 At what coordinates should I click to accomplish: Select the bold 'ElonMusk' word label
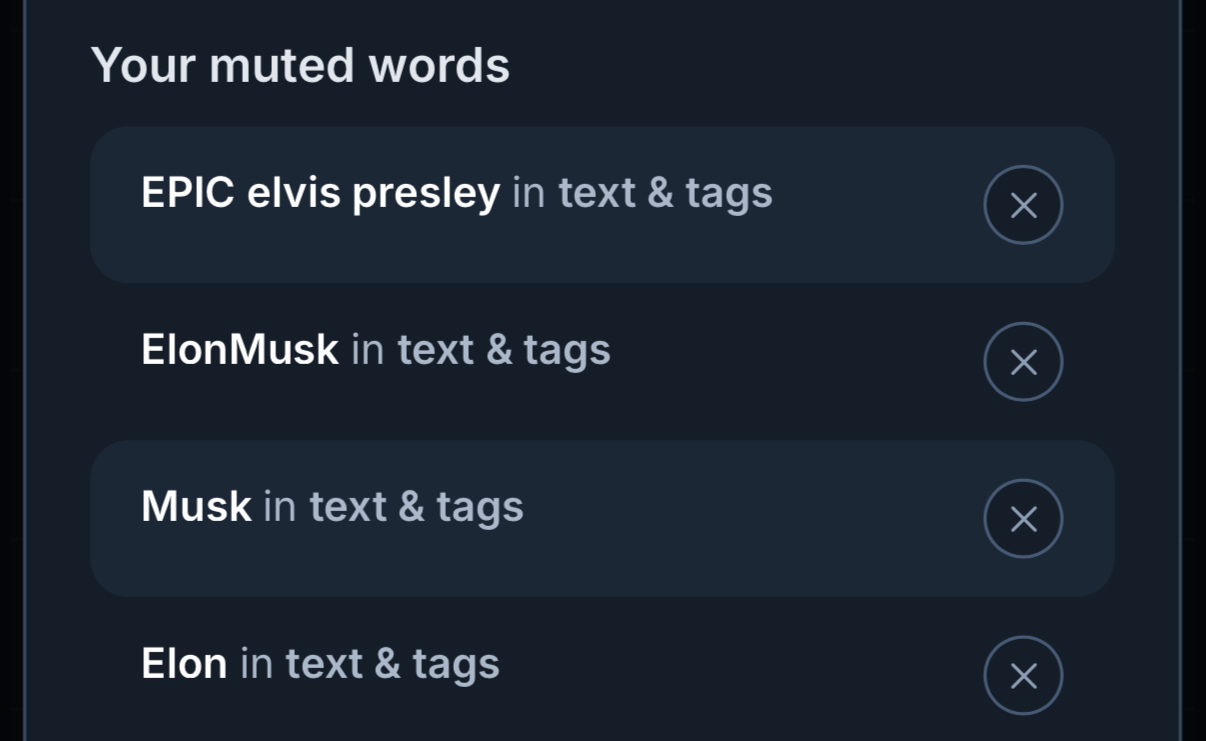coord(240,350)
